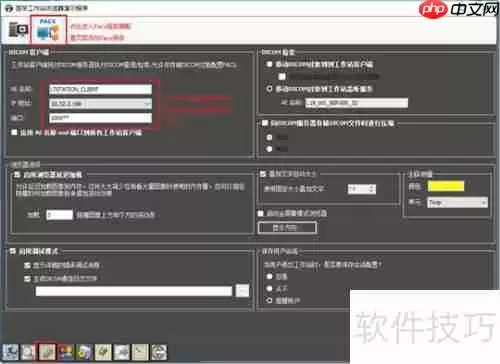Select the gray disc icon in bottom toolbar
The height and width of the screenshot is (364, 500).
(x=28, y=352)
